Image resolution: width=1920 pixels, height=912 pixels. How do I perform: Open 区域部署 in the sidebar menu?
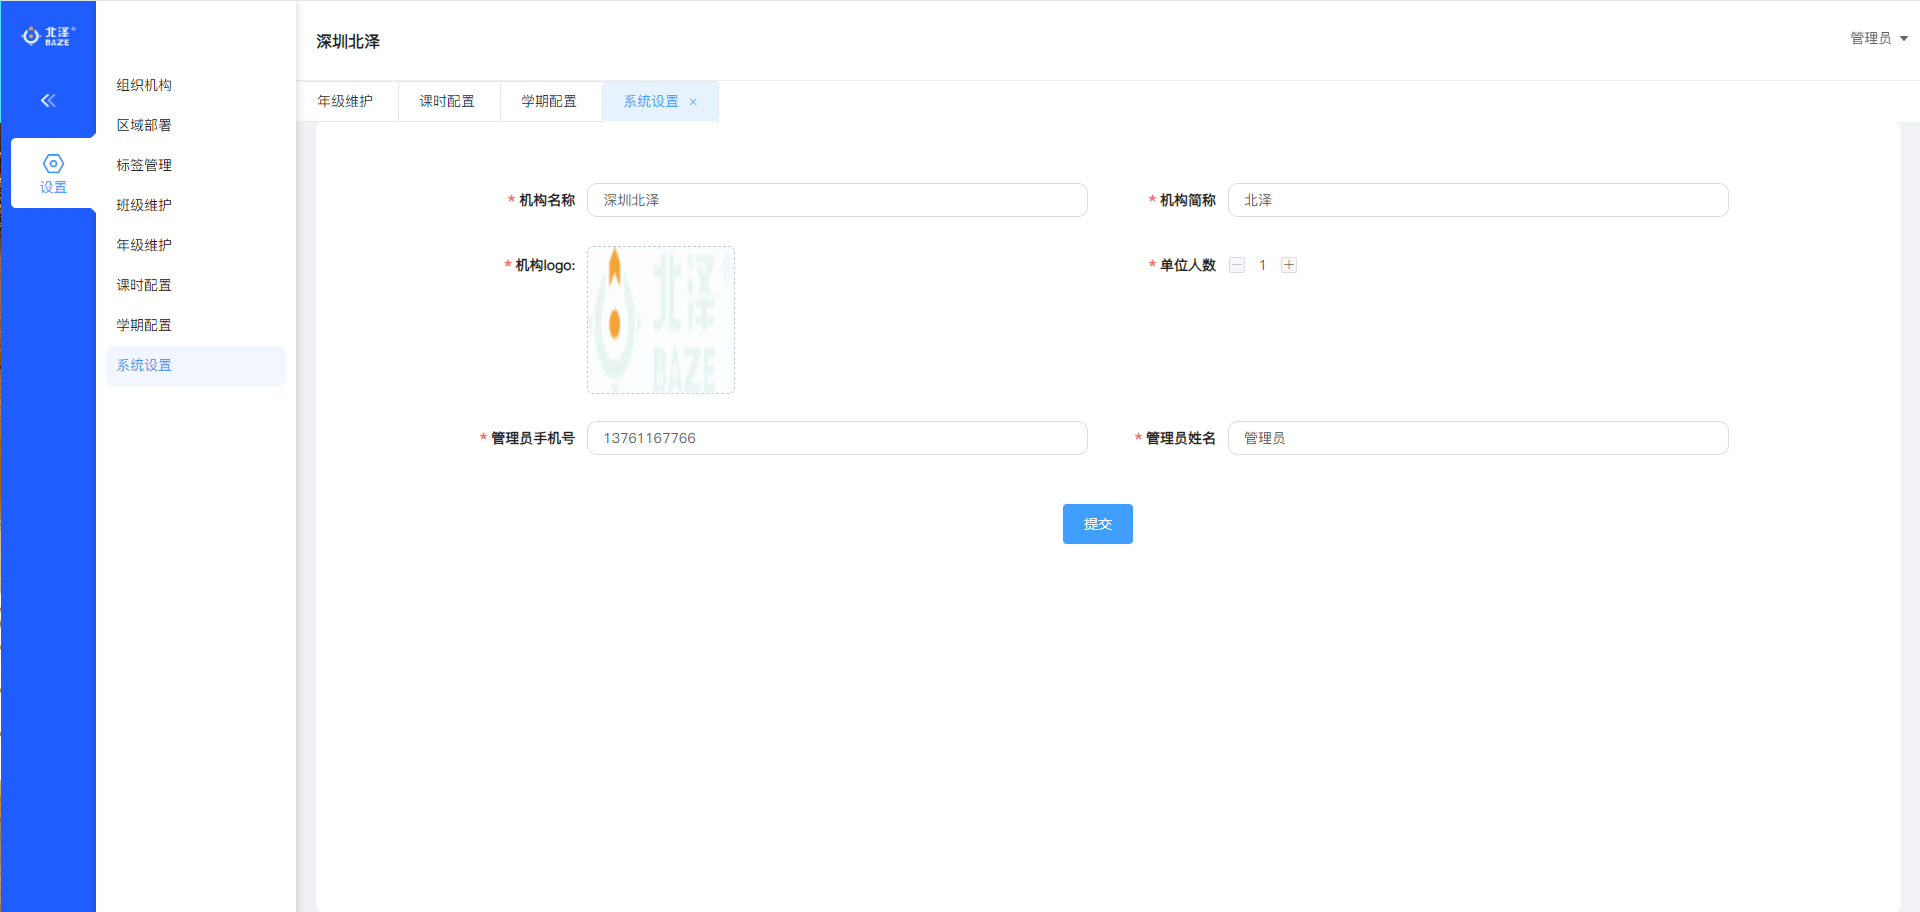(x=144, y=125)
